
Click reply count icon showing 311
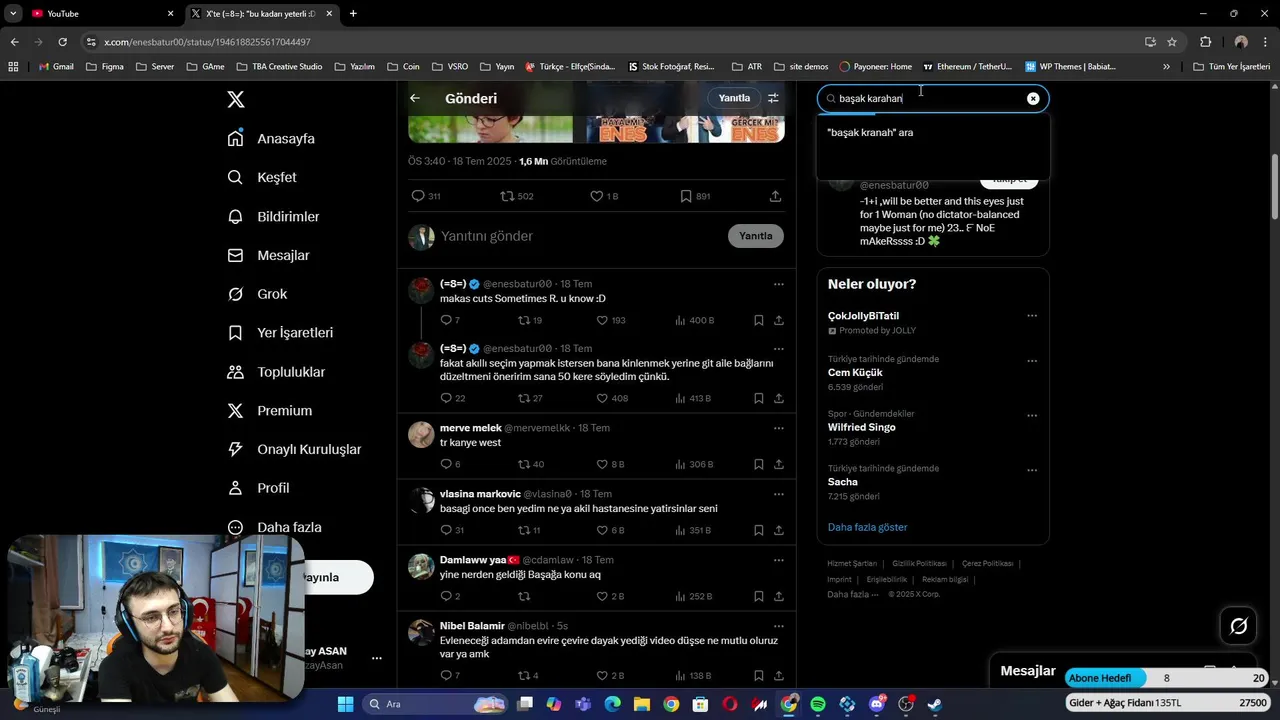(x=418, y=196)
